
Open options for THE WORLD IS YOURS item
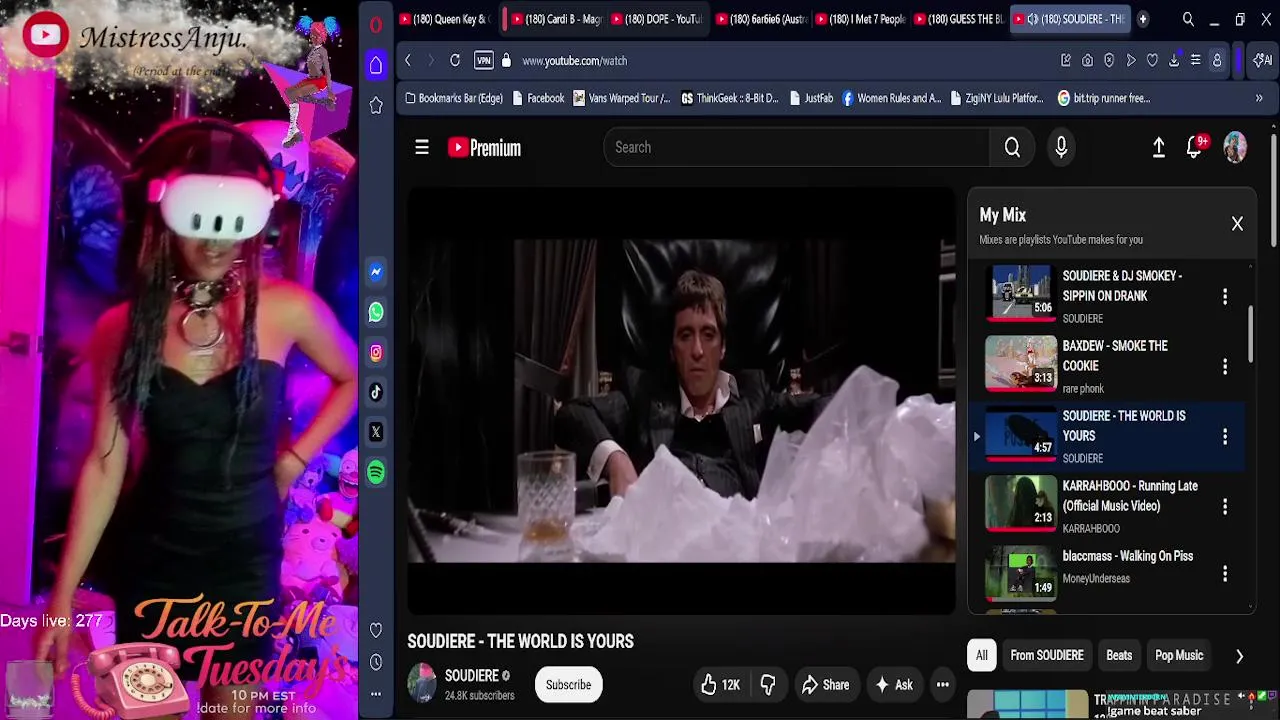[1225, 437]
